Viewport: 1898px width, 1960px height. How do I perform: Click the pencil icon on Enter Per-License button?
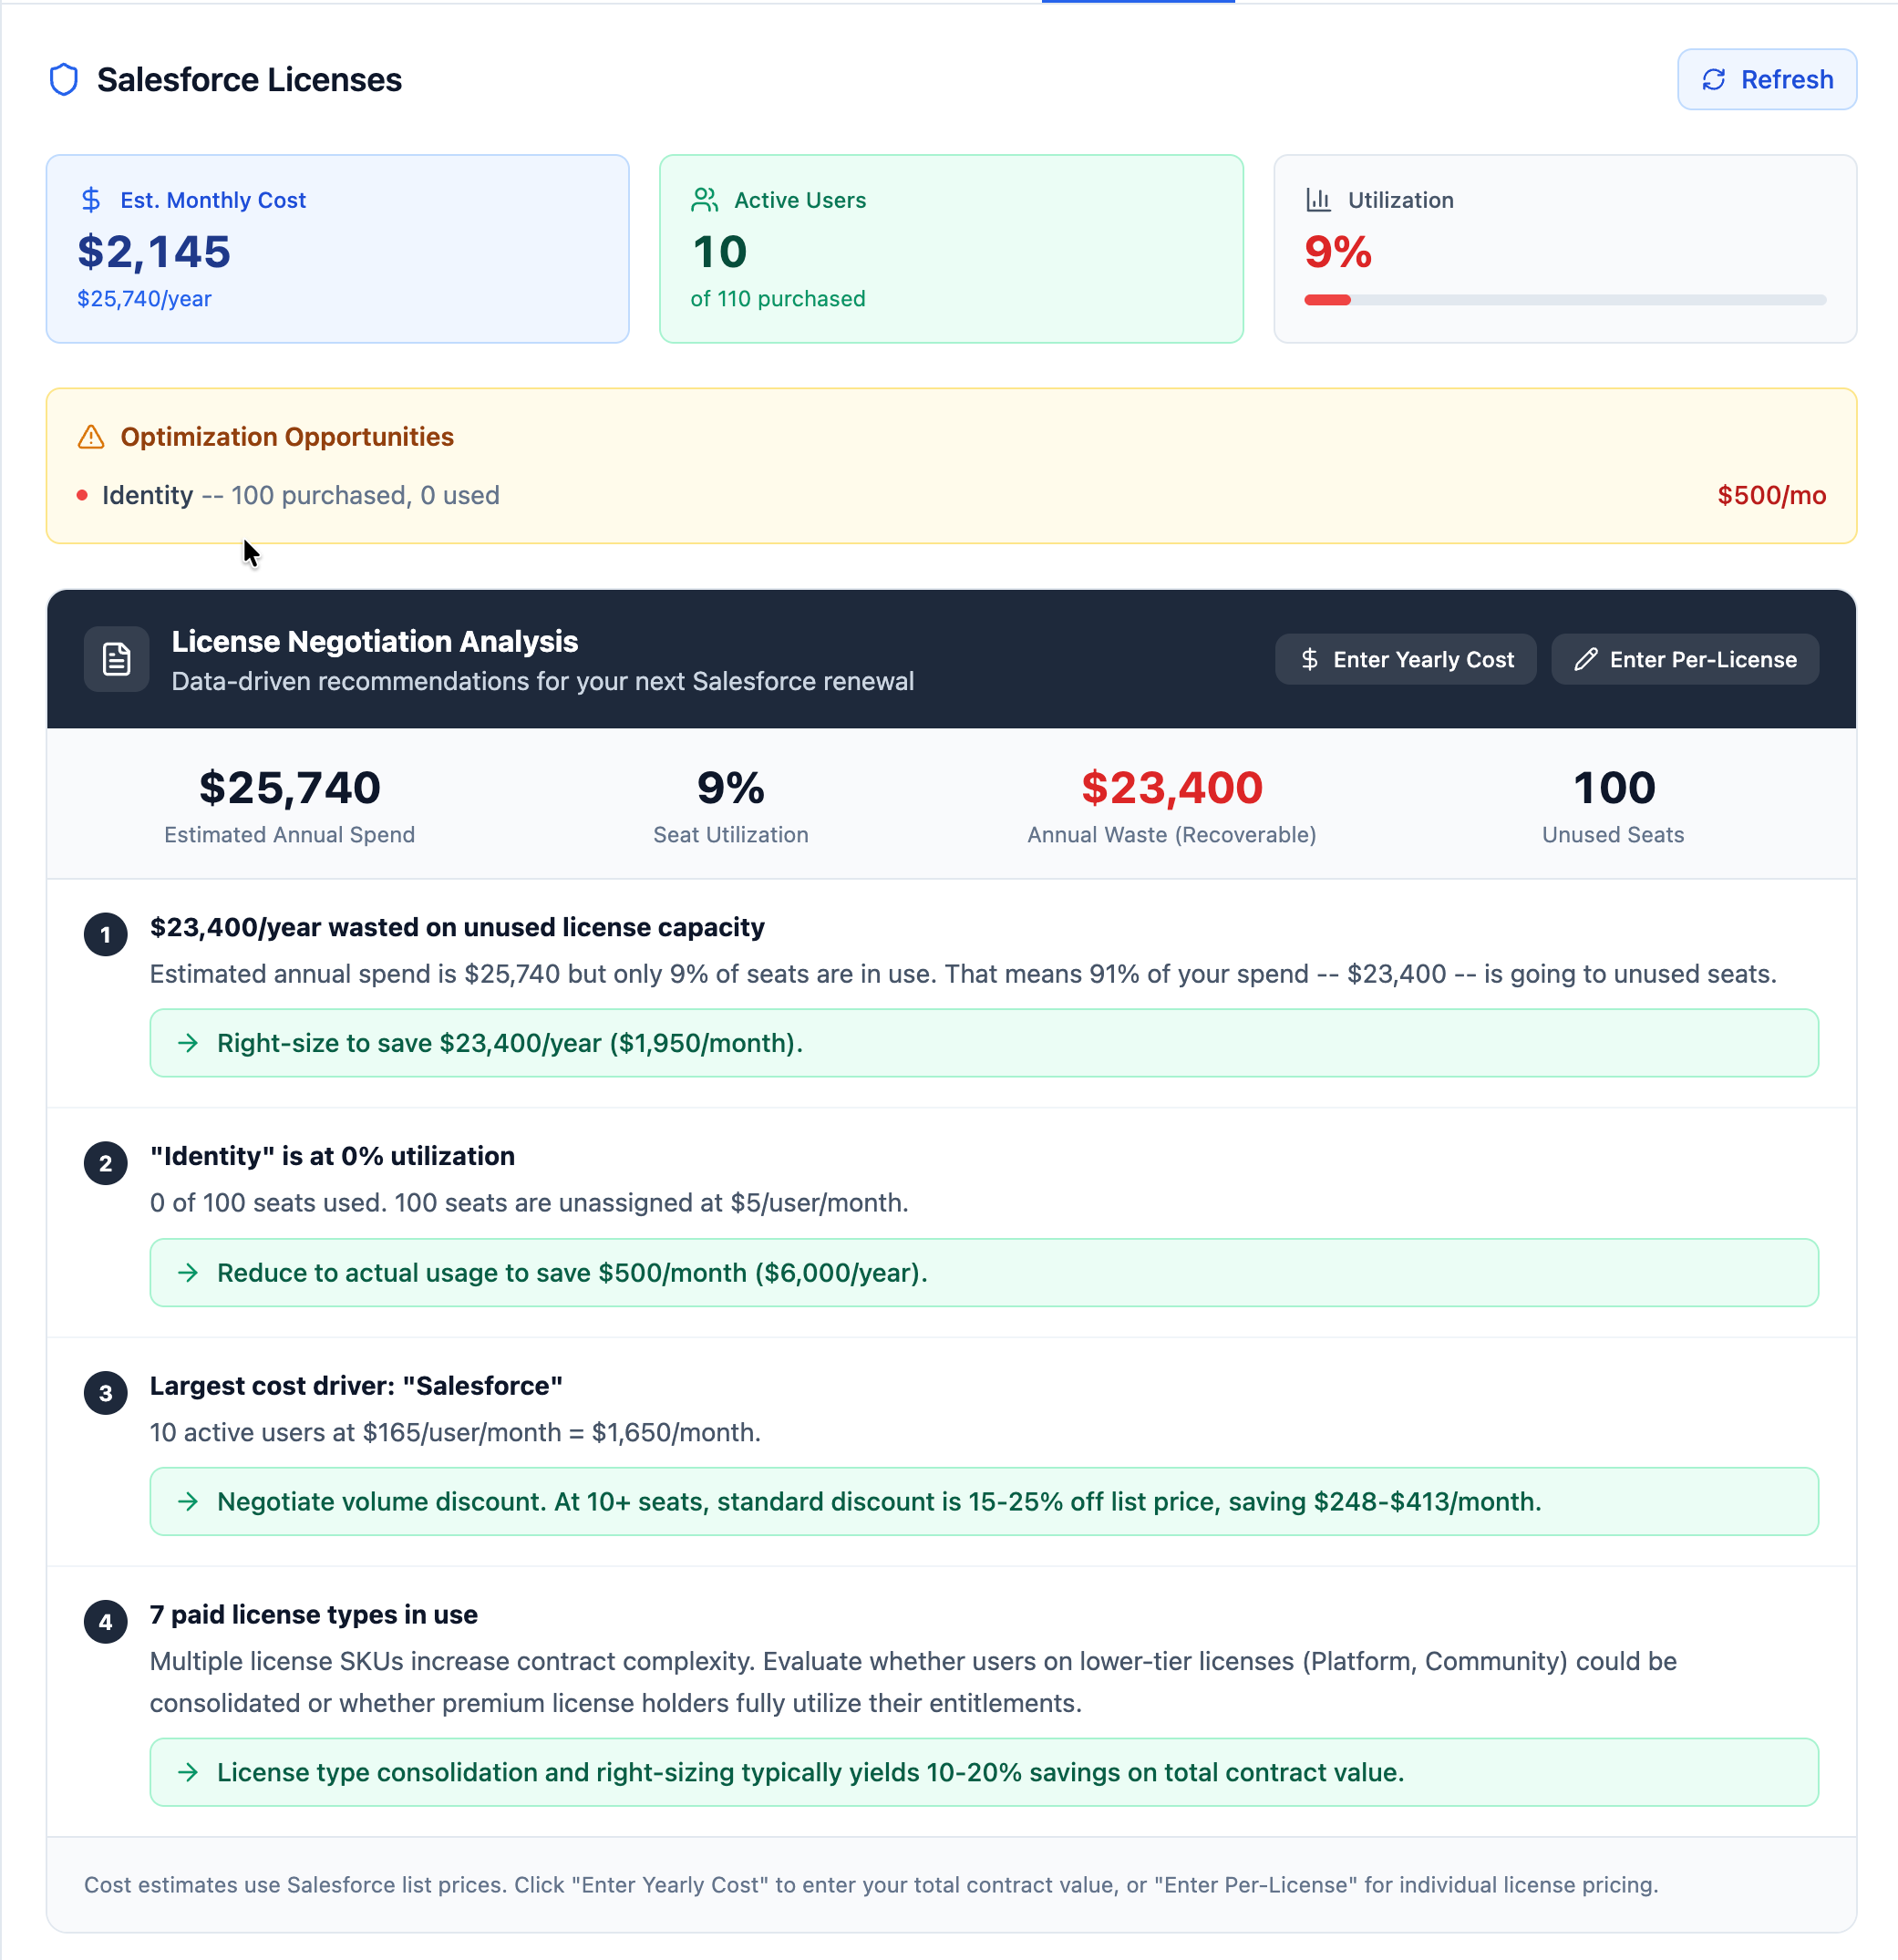(1585, 659)
